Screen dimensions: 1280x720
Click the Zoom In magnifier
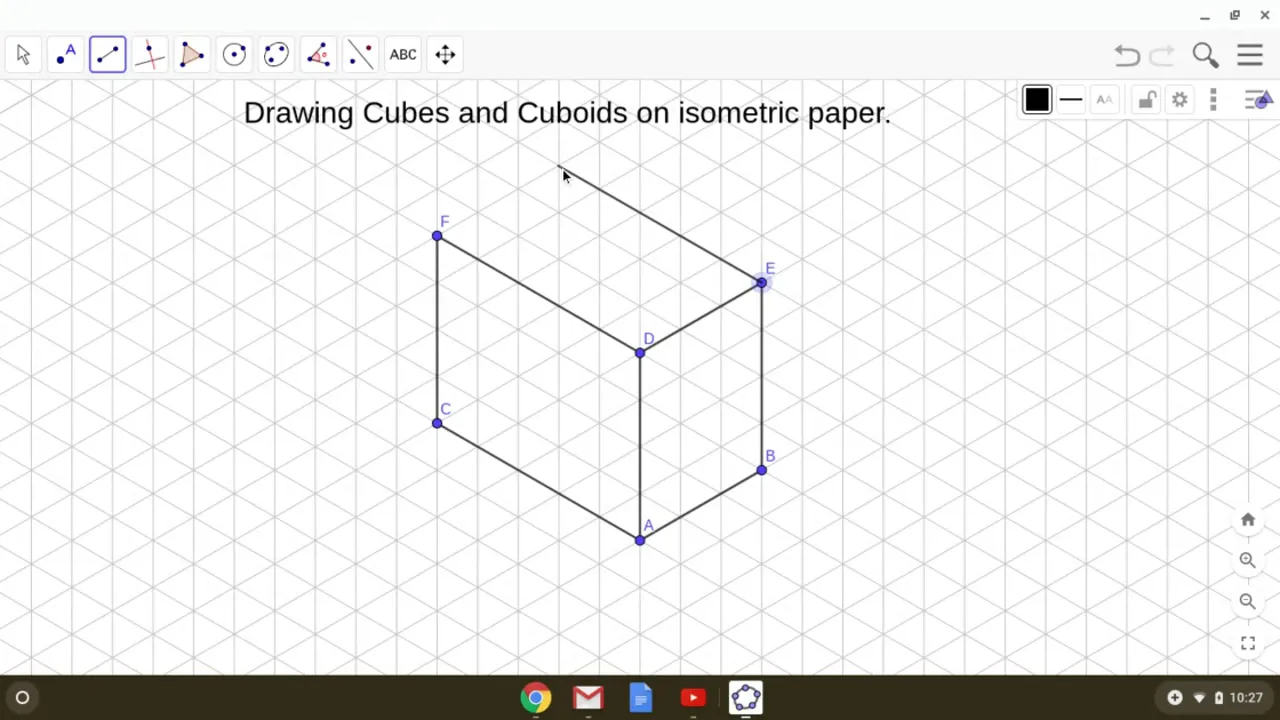pos(1248,561)
